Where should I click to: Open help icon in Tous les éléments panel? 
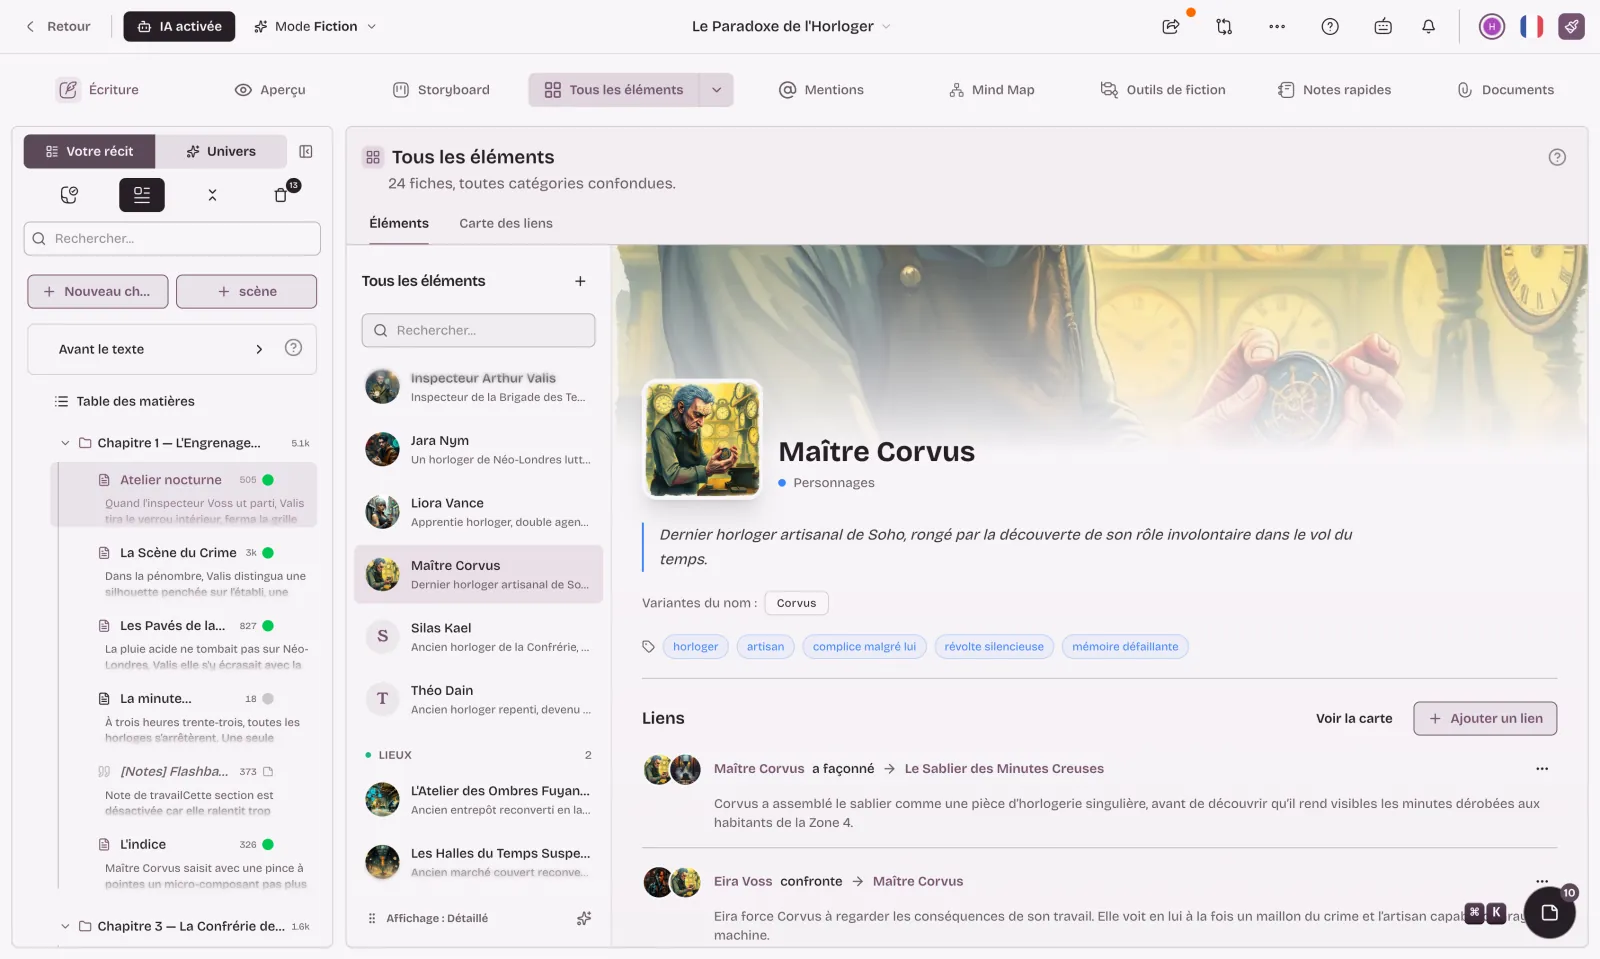[1557, 157]
